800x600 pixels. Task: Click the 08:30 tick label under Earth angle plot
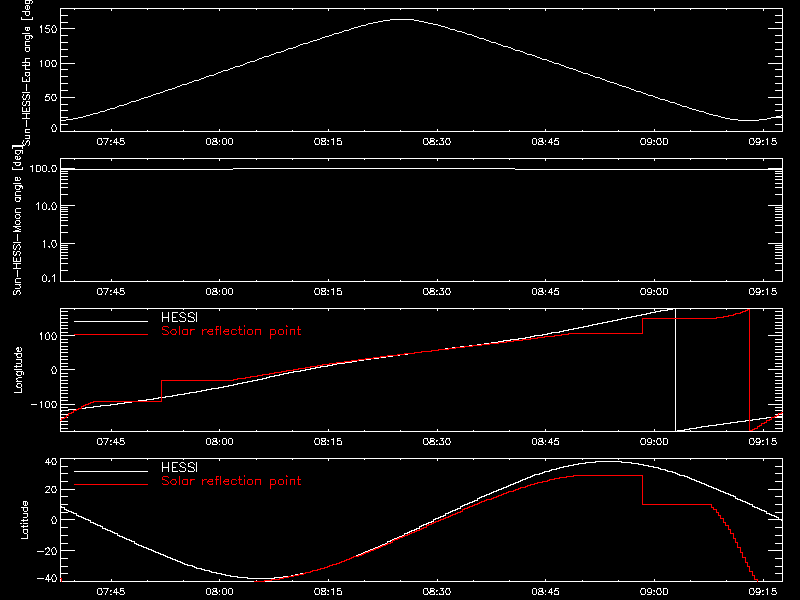[x=437, y=142]
